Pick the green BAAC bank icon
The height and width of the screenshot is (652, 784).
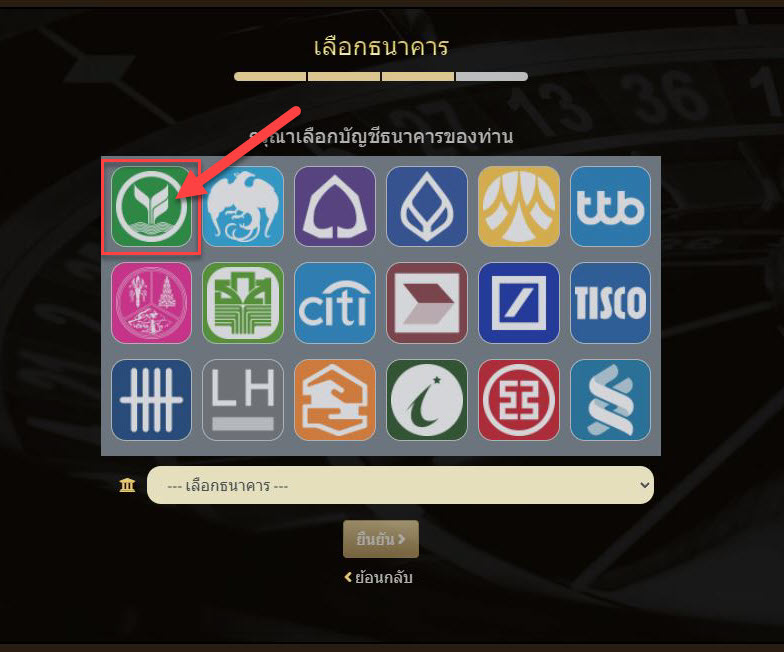(x=243, y=303)
